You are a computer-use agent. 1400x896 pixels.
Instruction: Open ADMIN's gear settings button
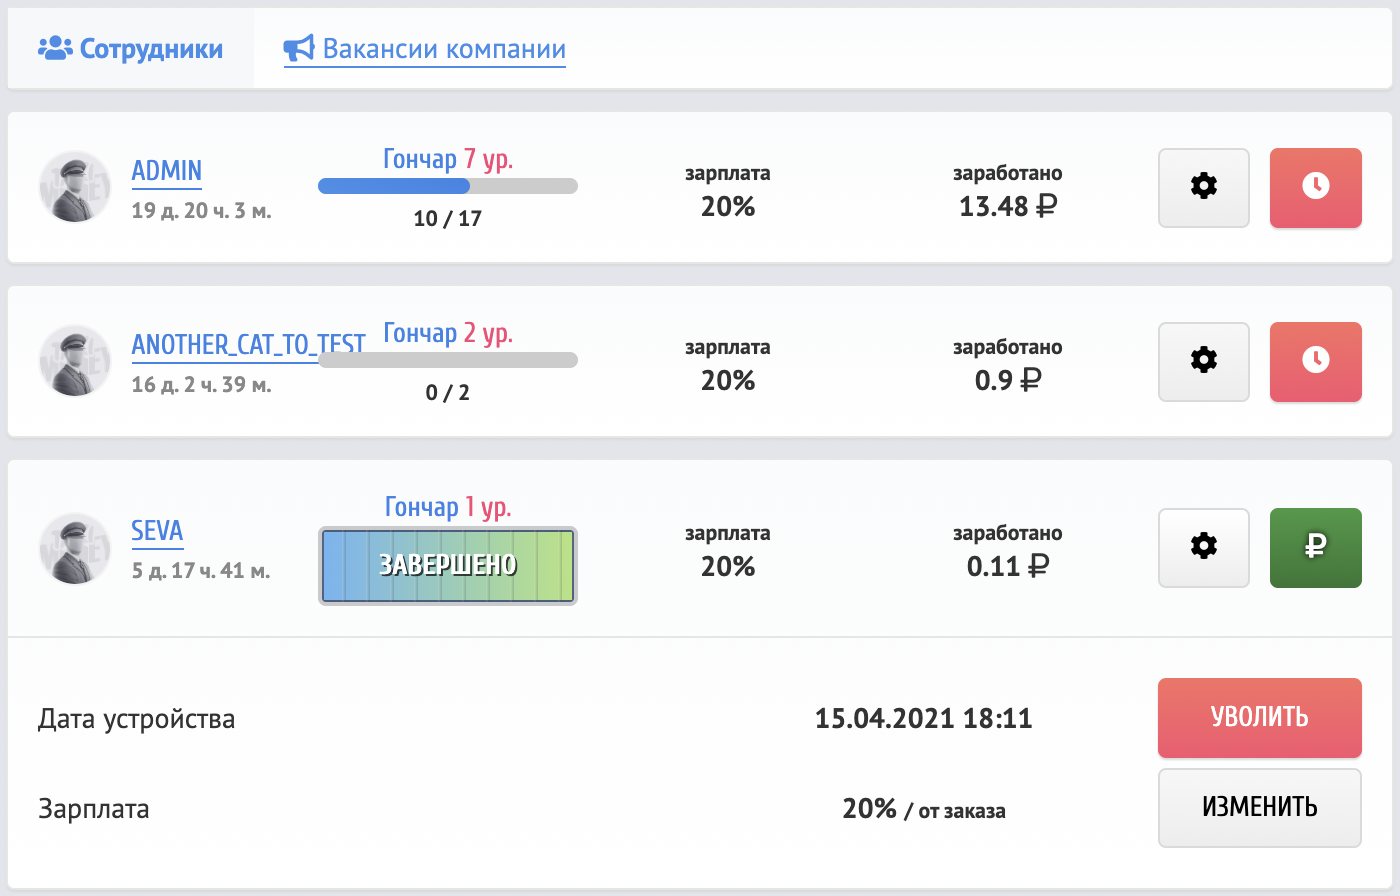pyautogui.click(x=1204, y=188)
